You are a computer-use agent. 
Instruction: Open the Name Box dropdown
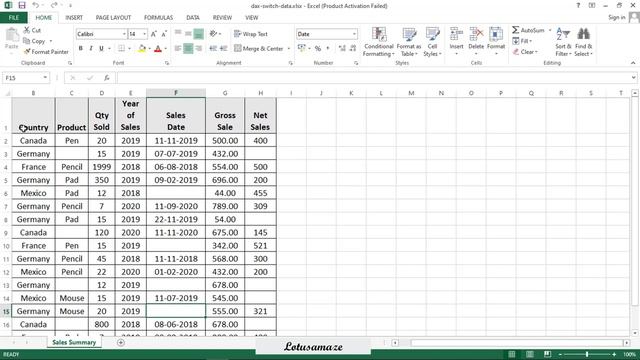pos(45,78)
